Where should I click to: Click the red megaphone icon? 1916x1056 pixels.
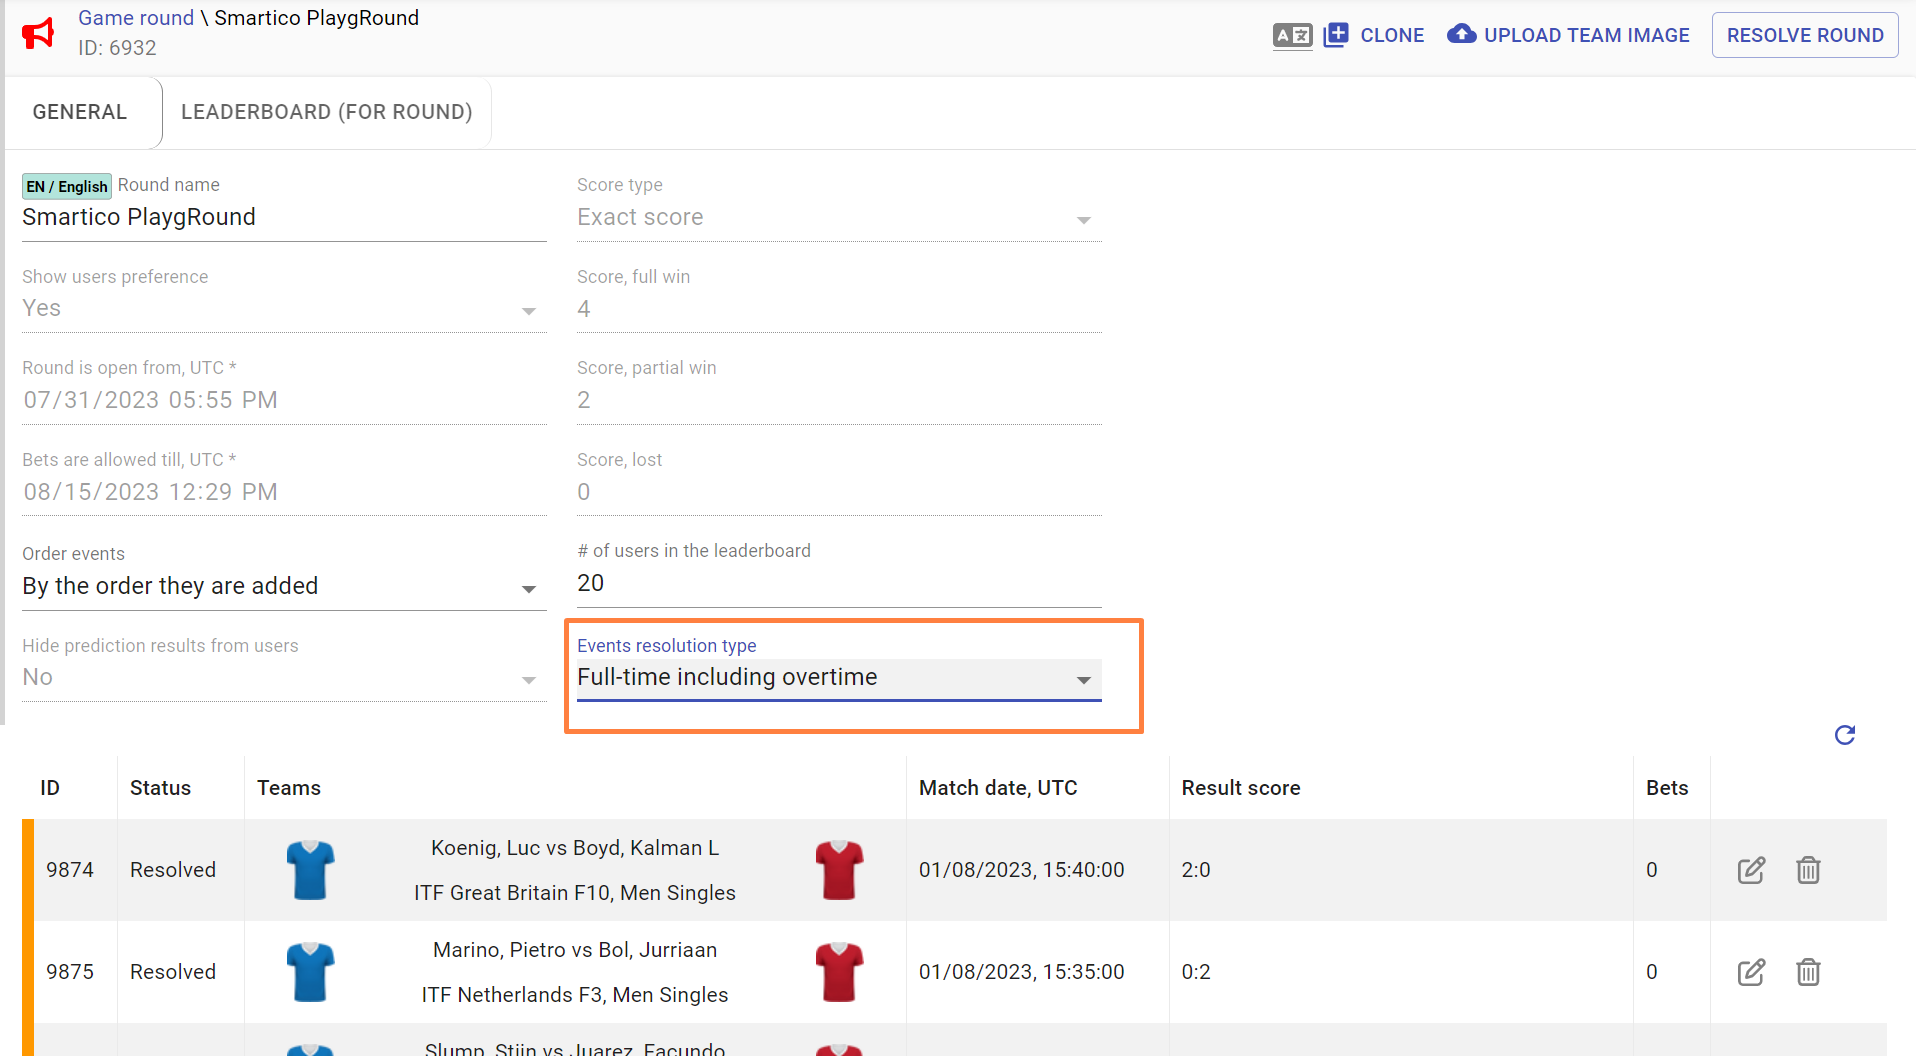click(x=38, y=33)
